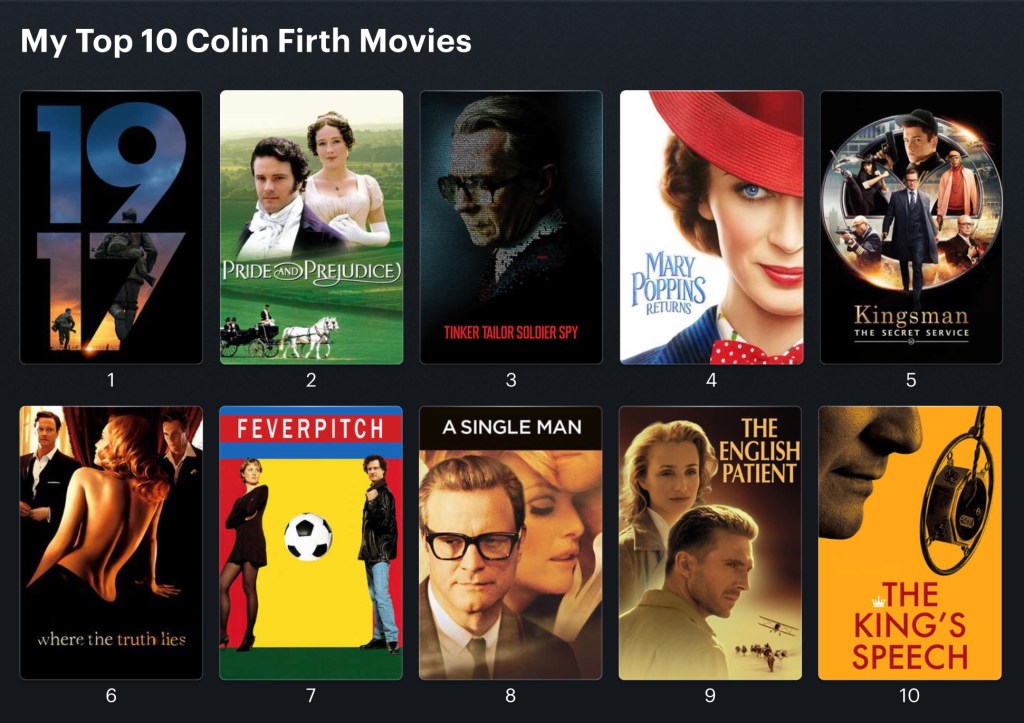This screenshot has width=1024, height=723.
Task: Click rank number 1 under 1917
Action: pos(111,379)
